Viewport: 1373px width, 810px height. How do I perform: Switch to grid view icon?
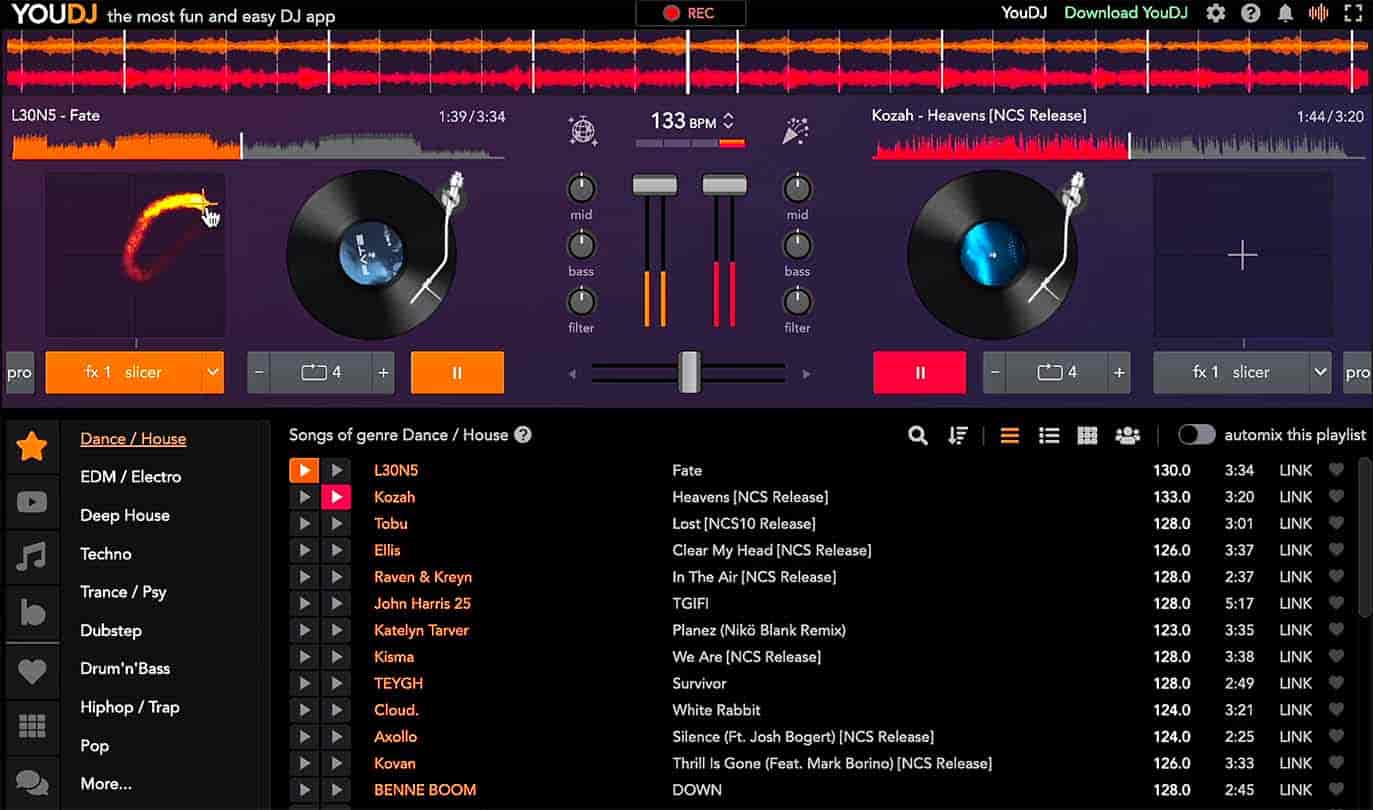coord(1087,435)
